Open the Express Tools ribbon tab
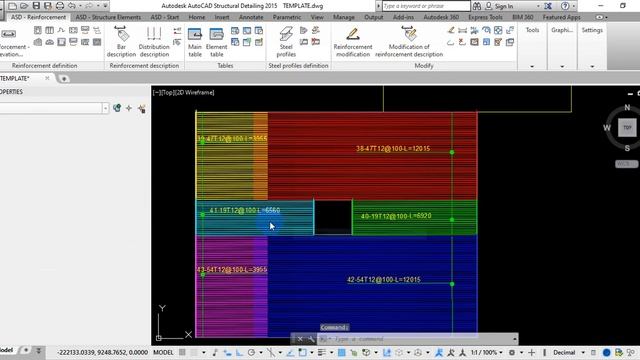The width and height of the screenshot is (640, 360). 485,17
